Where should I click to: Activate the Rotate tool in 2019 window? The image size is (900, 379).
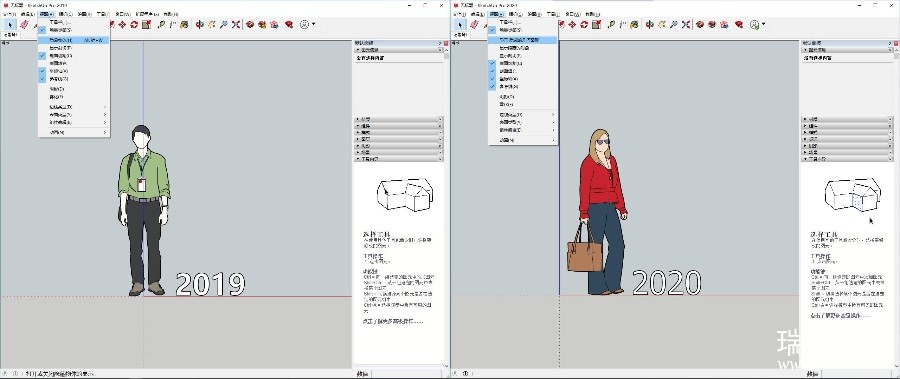(134, 25)
